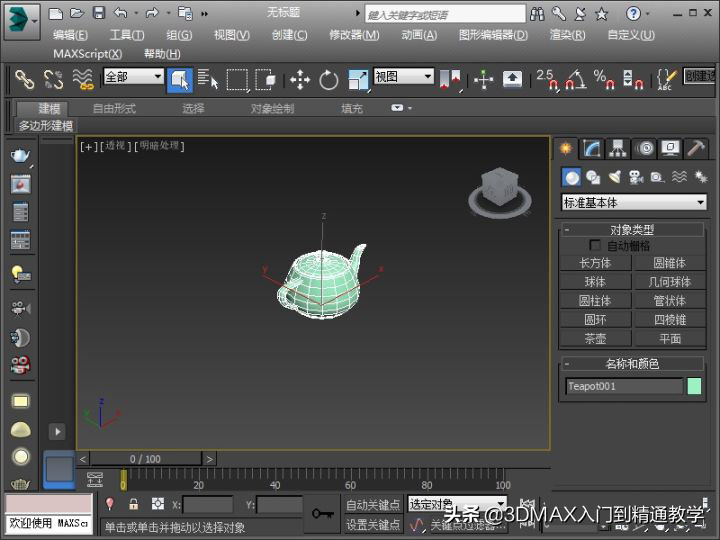Image resolution: width=720 pixels, height=540 pixels.
Task: Toggle Keyboard Shortcut Override icon
Action: 512,79
